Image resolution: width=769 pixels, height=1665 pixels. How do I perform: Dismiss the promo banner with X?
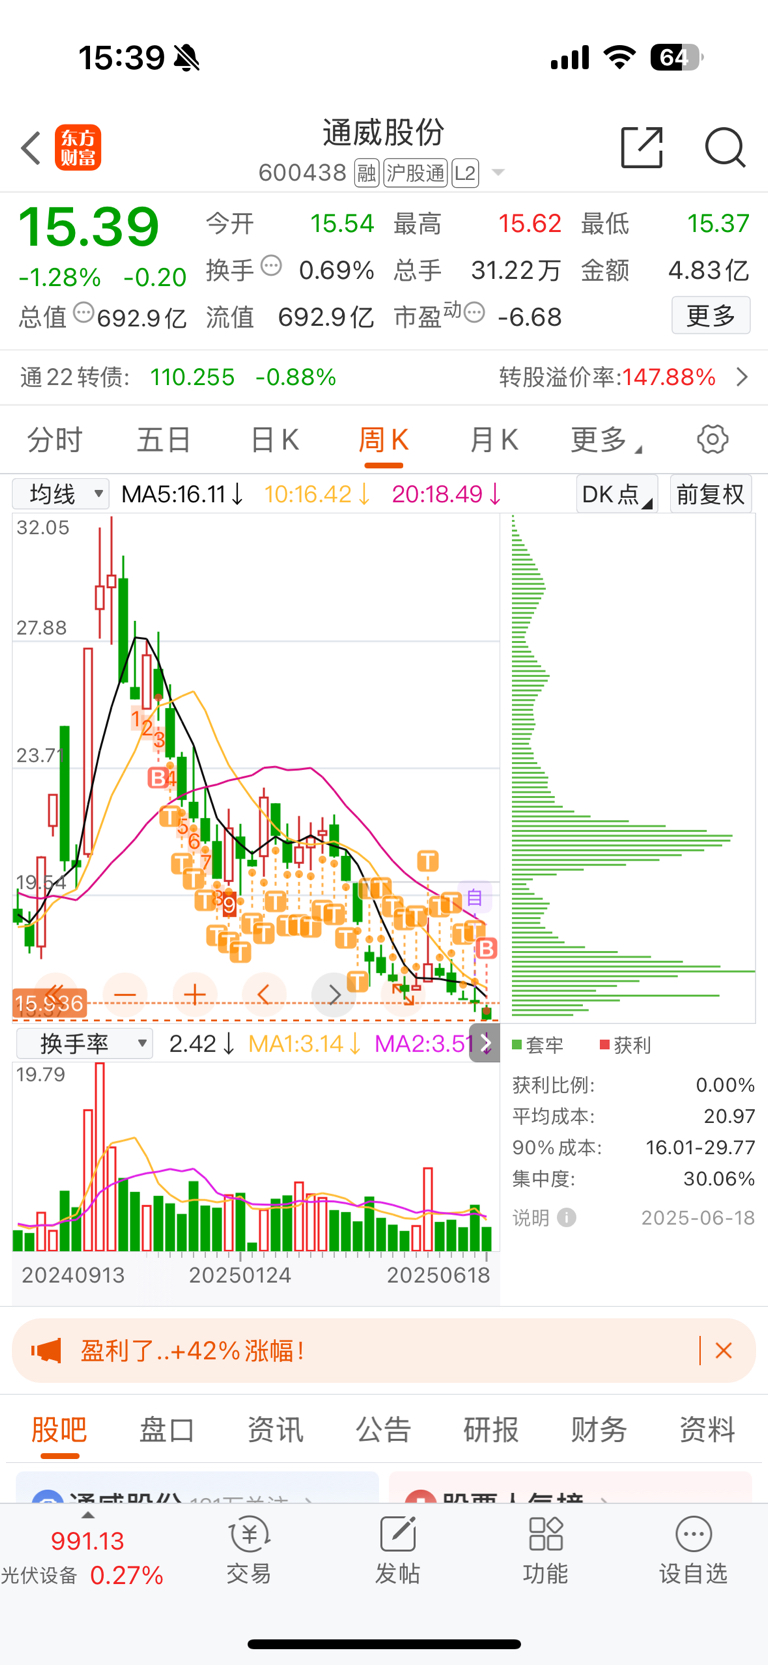(x=724, y=1351)
